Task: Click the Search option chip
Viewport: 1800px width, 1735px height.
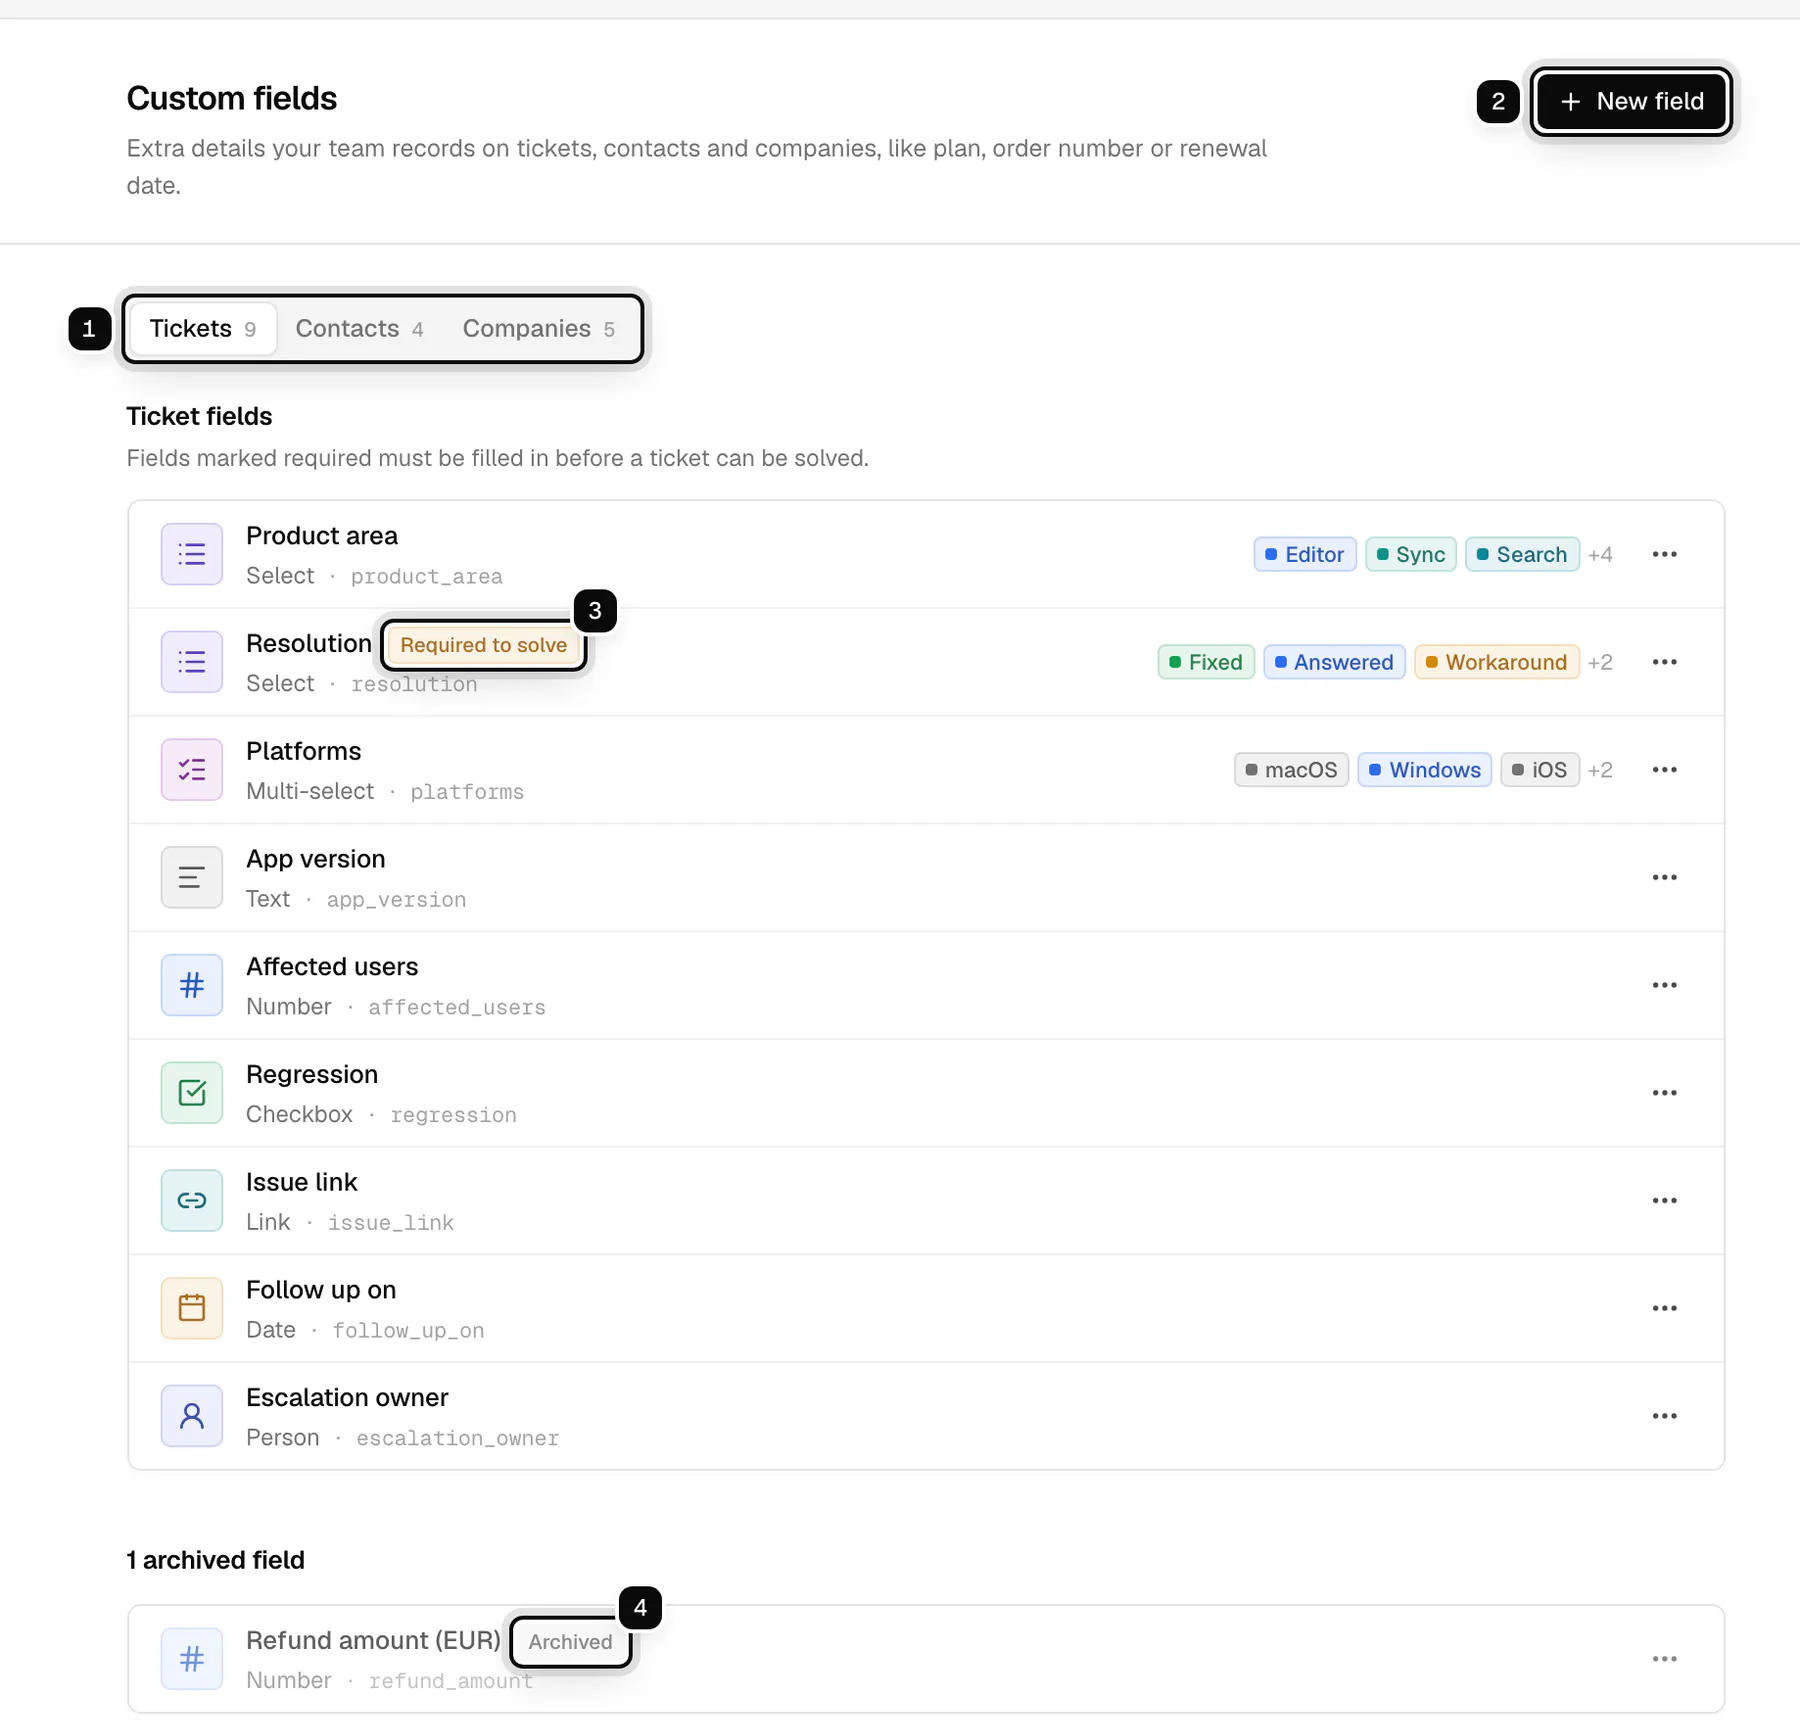Action: point(1522,554)
